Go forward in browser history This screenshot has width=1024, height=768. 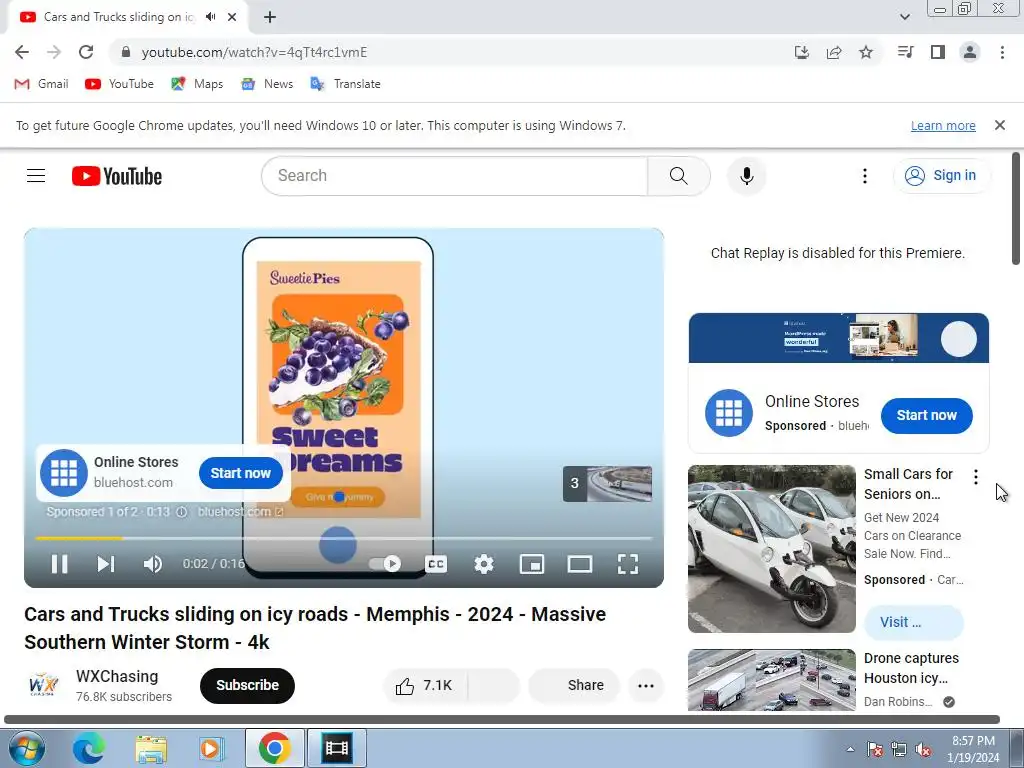[54, 52]
